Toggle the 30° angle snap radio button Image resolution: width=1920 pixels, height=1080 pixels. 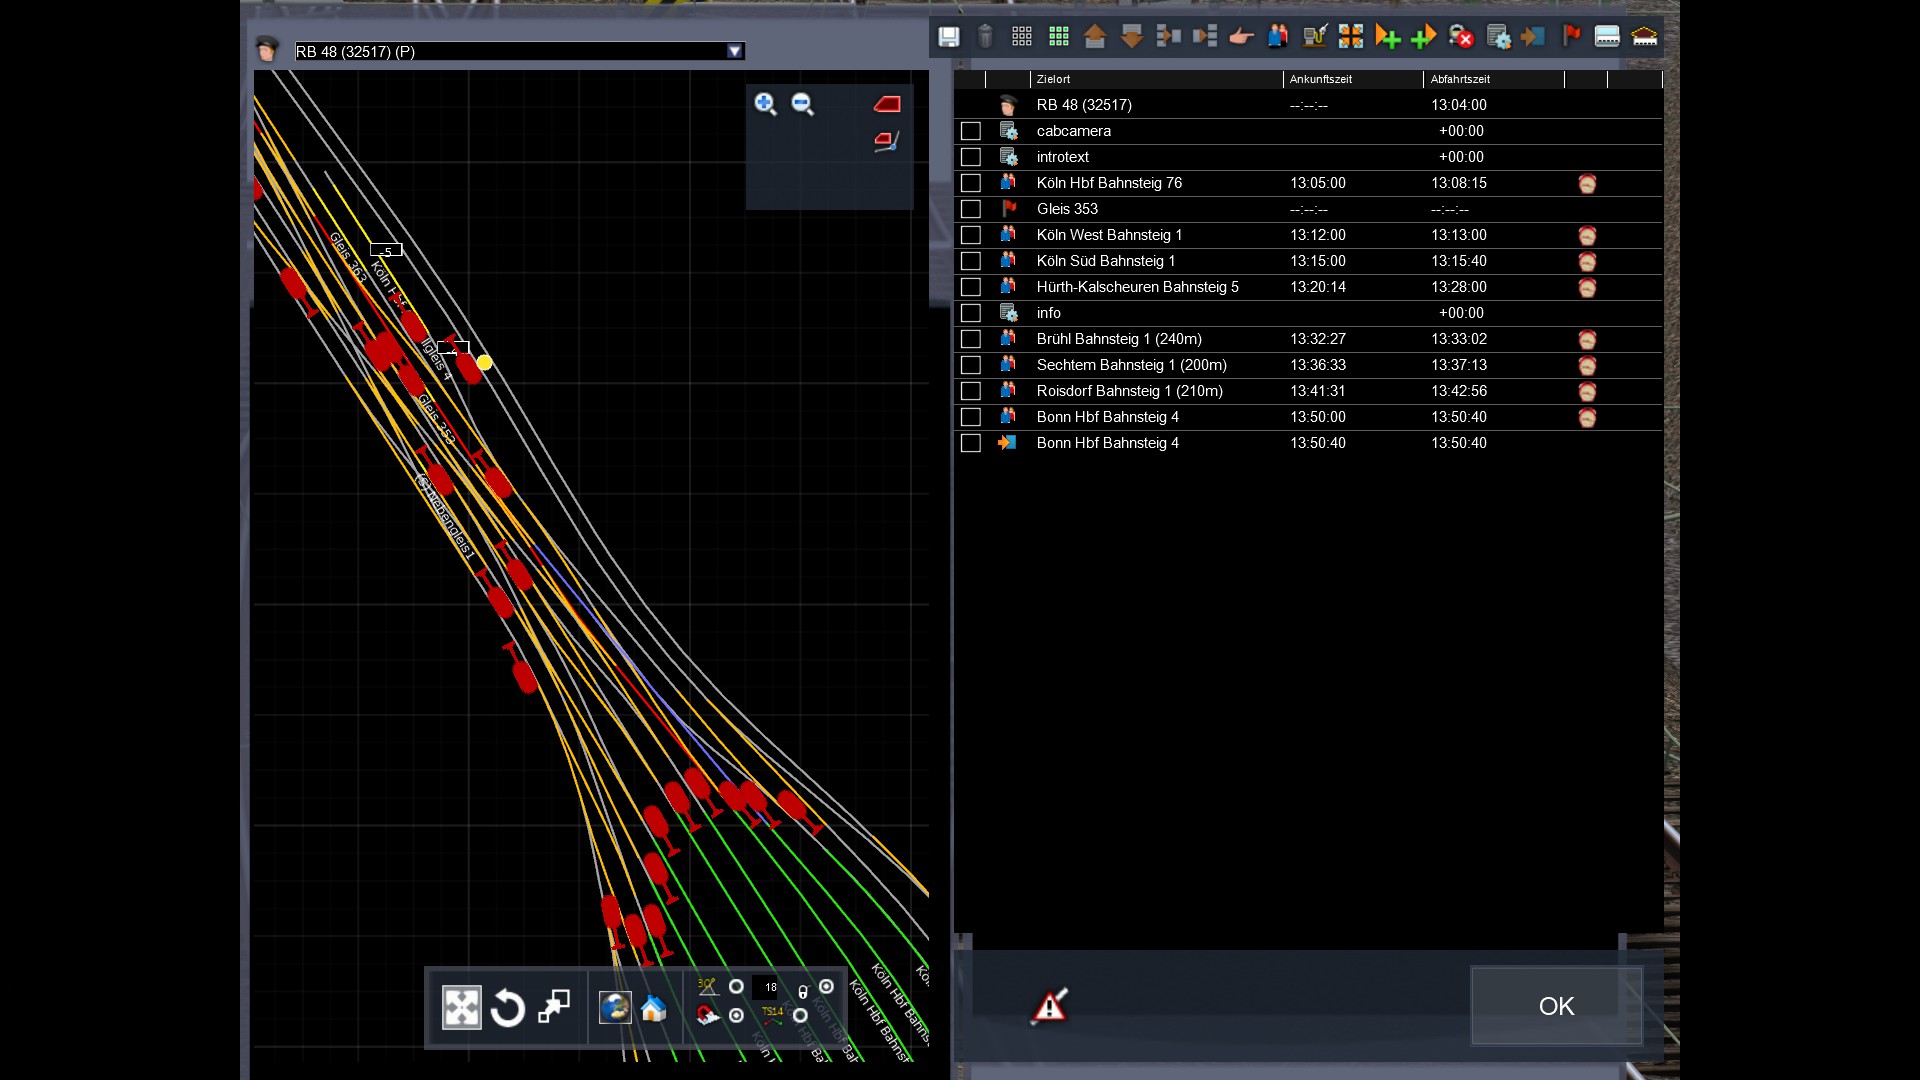tap(736, 987)
